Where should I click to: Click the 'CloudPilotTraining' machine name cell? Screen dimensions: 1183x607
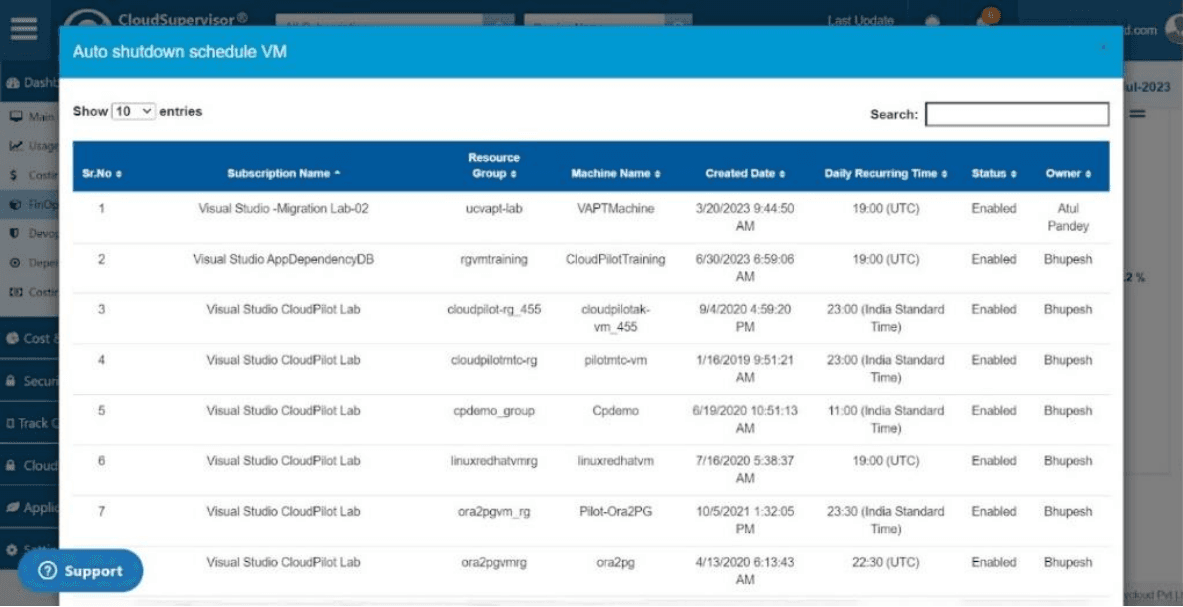[616, 259]
